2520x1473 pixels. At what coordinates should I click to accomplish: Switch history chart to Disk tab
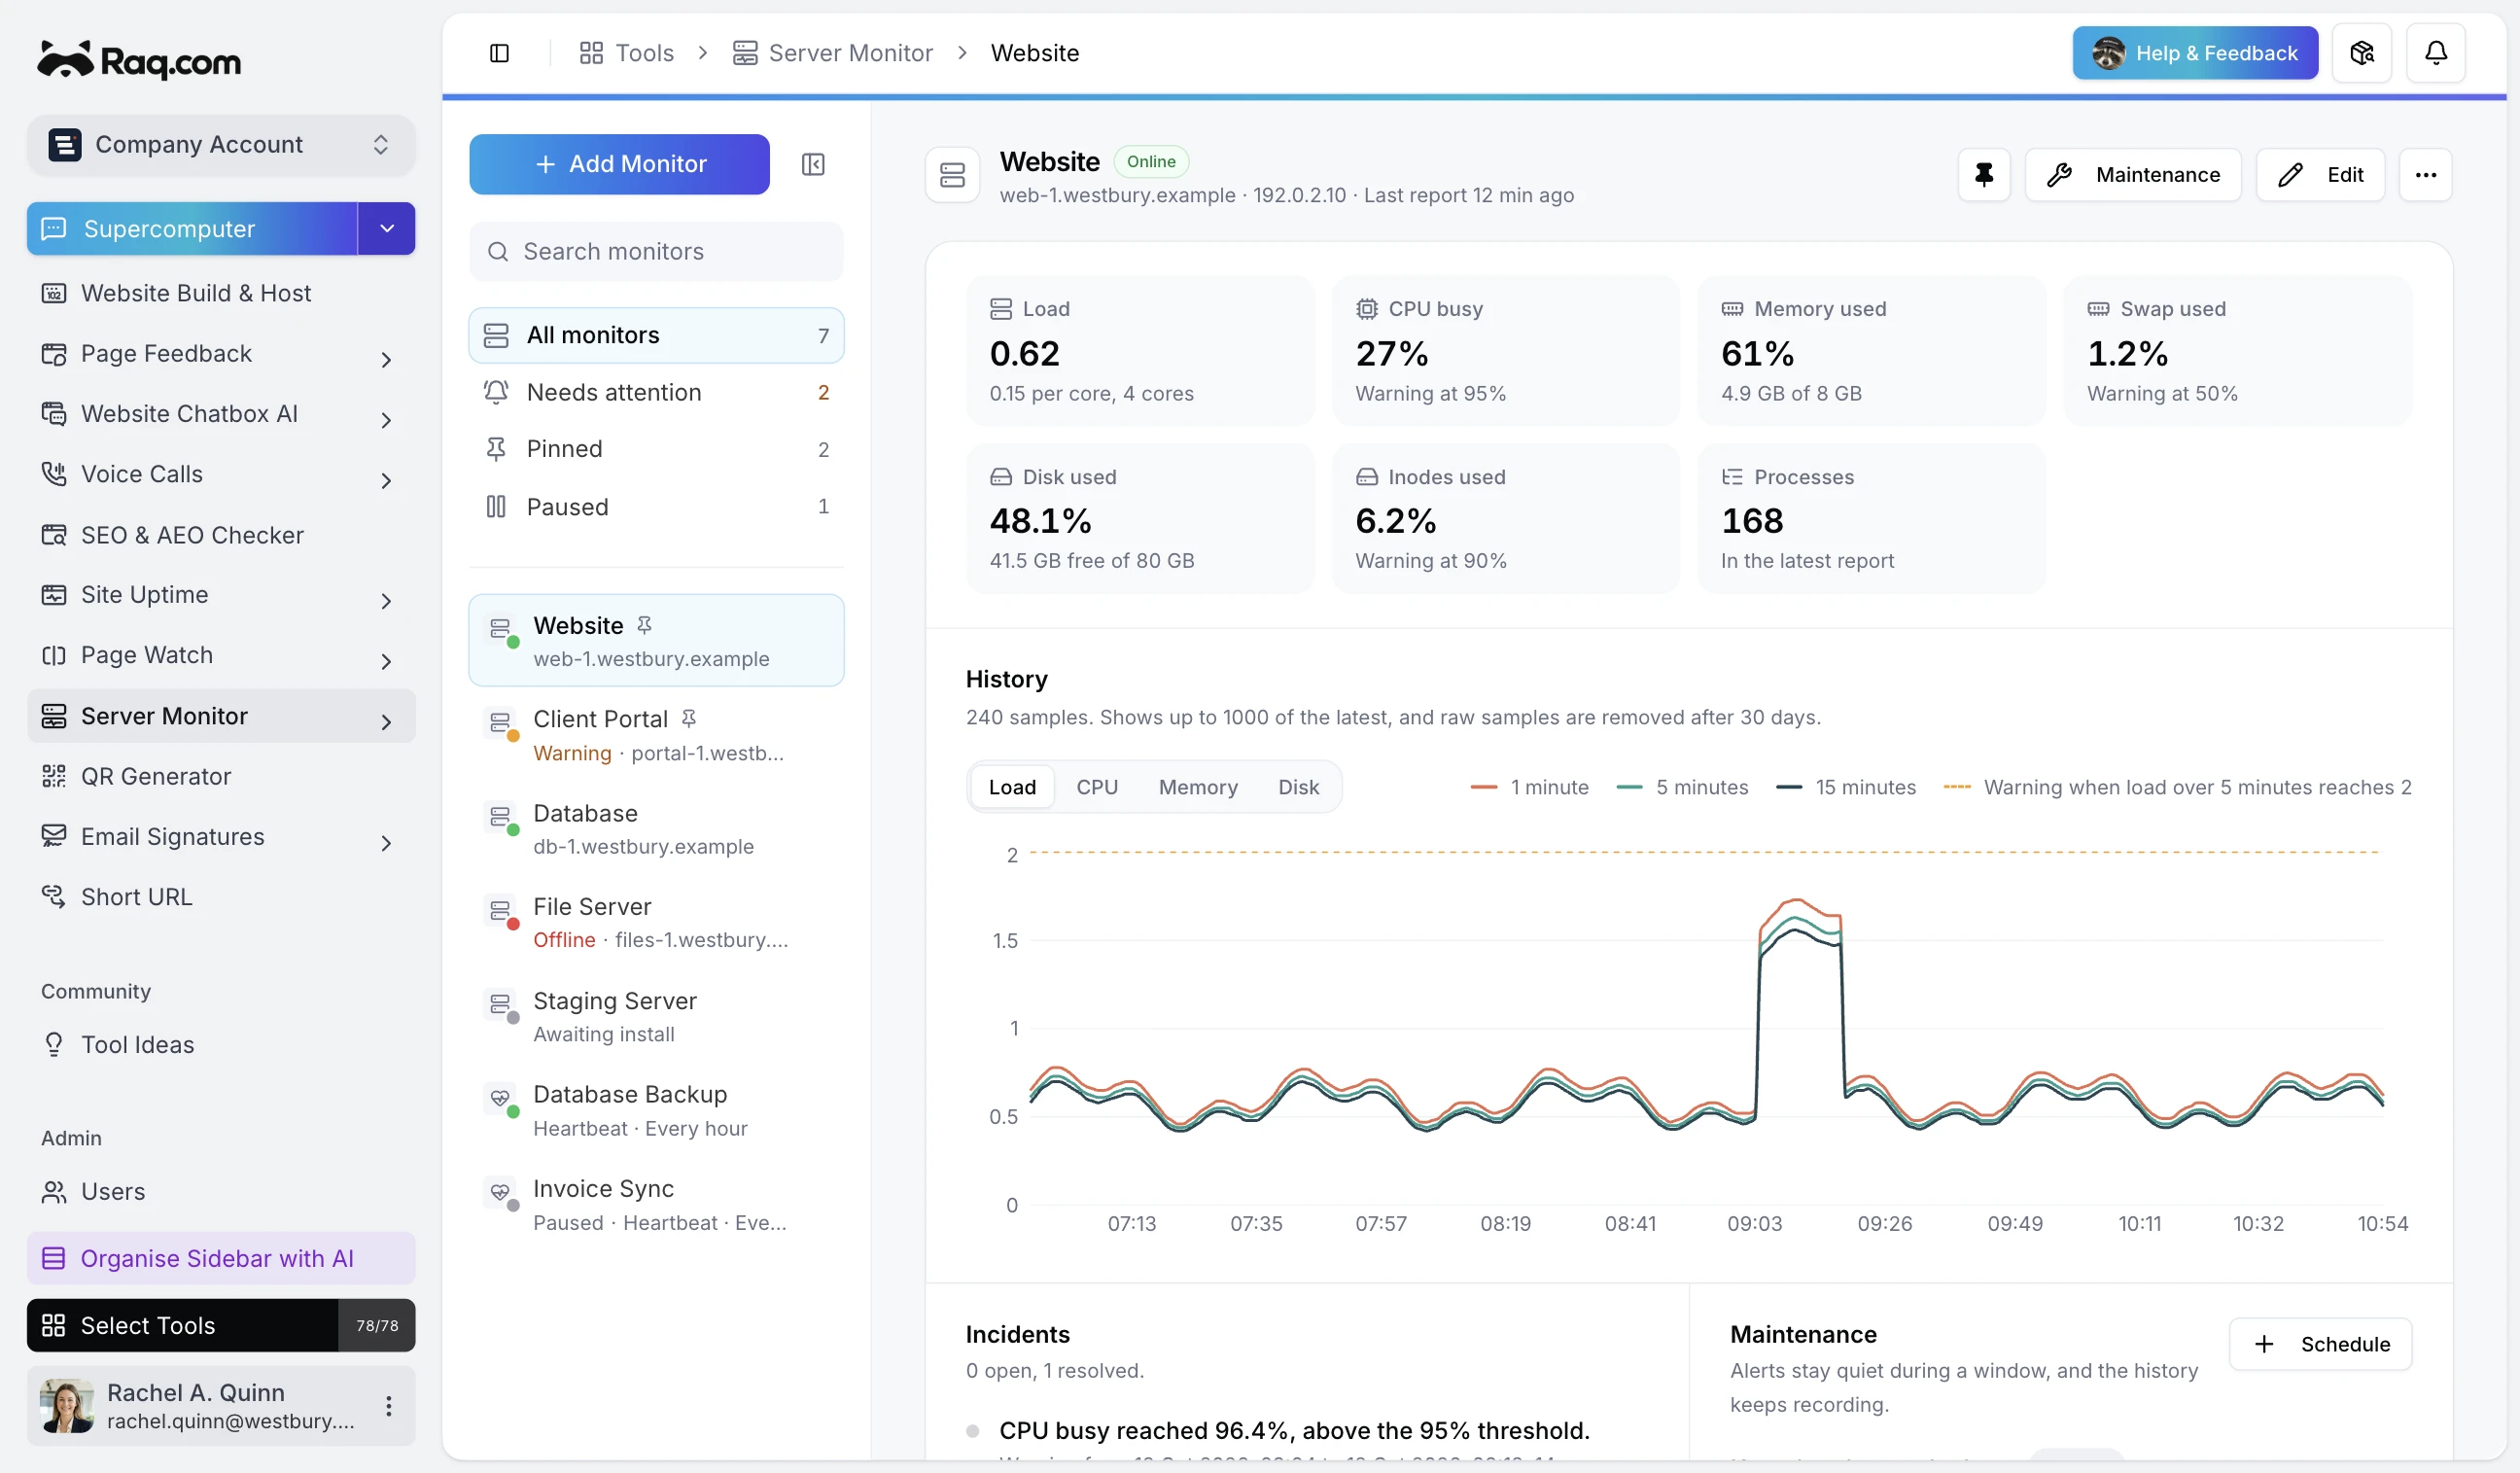tap(1298, 787)
